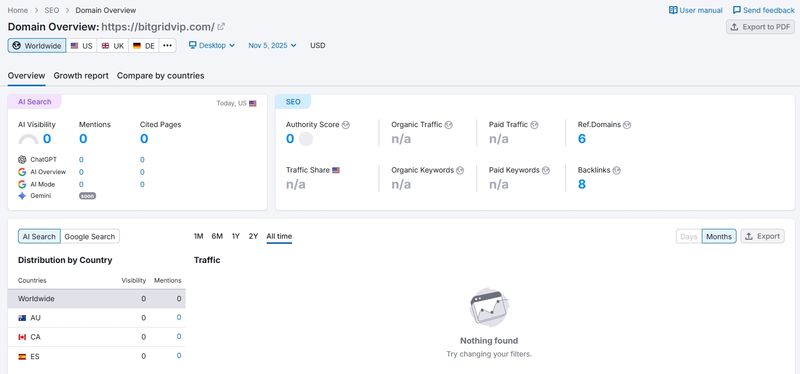
Task: Select the 6M time range
Action: tap(217, 236)
